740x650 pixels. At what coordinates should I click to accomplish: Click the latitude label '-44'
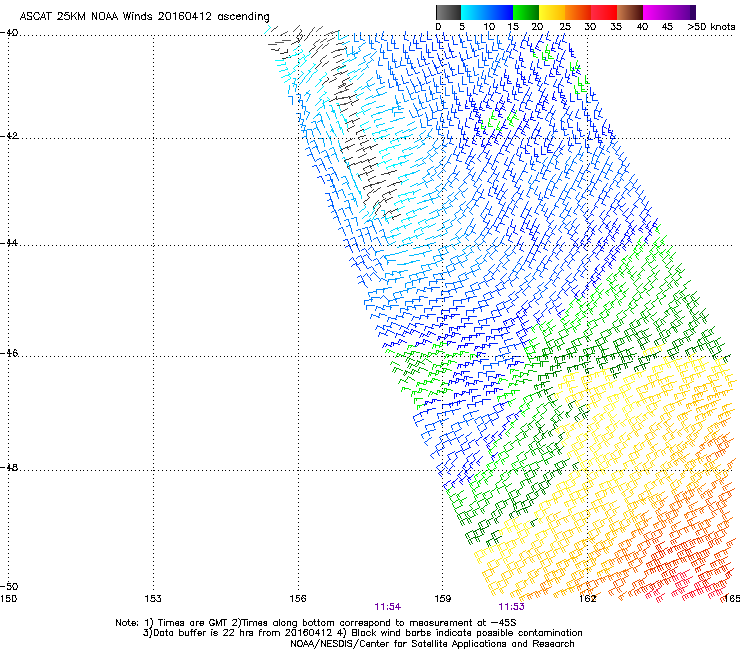pos(9,243)
